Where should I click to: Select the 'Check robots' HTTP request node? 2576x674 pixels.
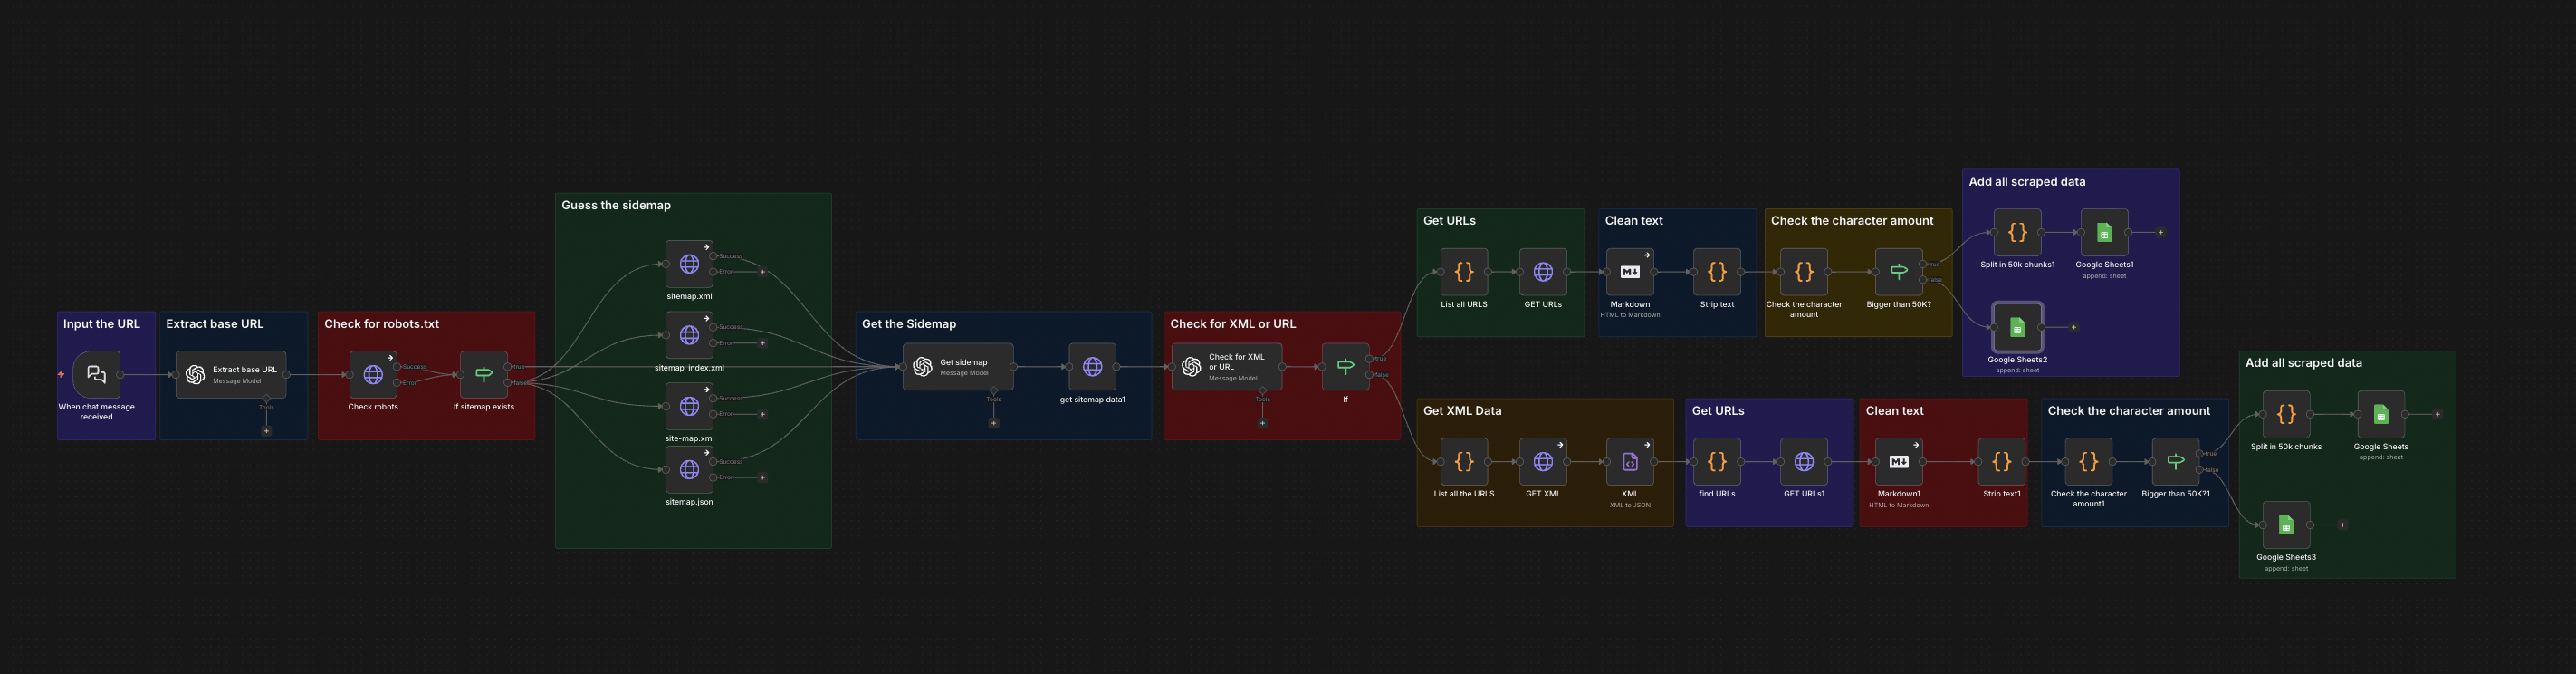(373, 375)
